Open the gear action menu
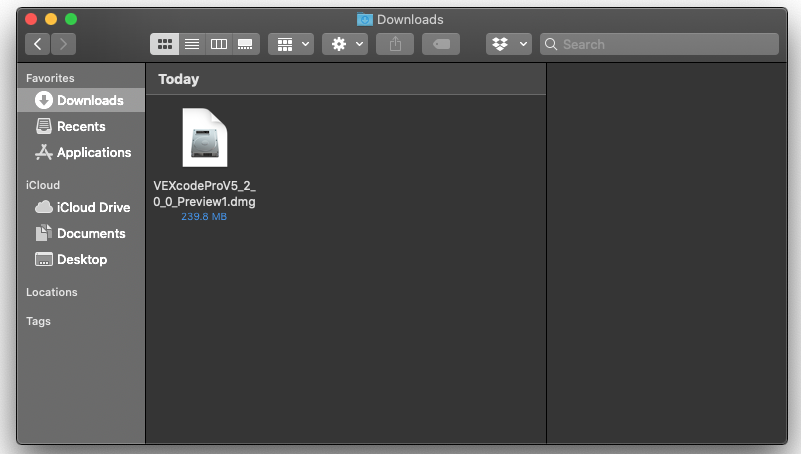This screenshot has height=454, width=801. (345, 44)
